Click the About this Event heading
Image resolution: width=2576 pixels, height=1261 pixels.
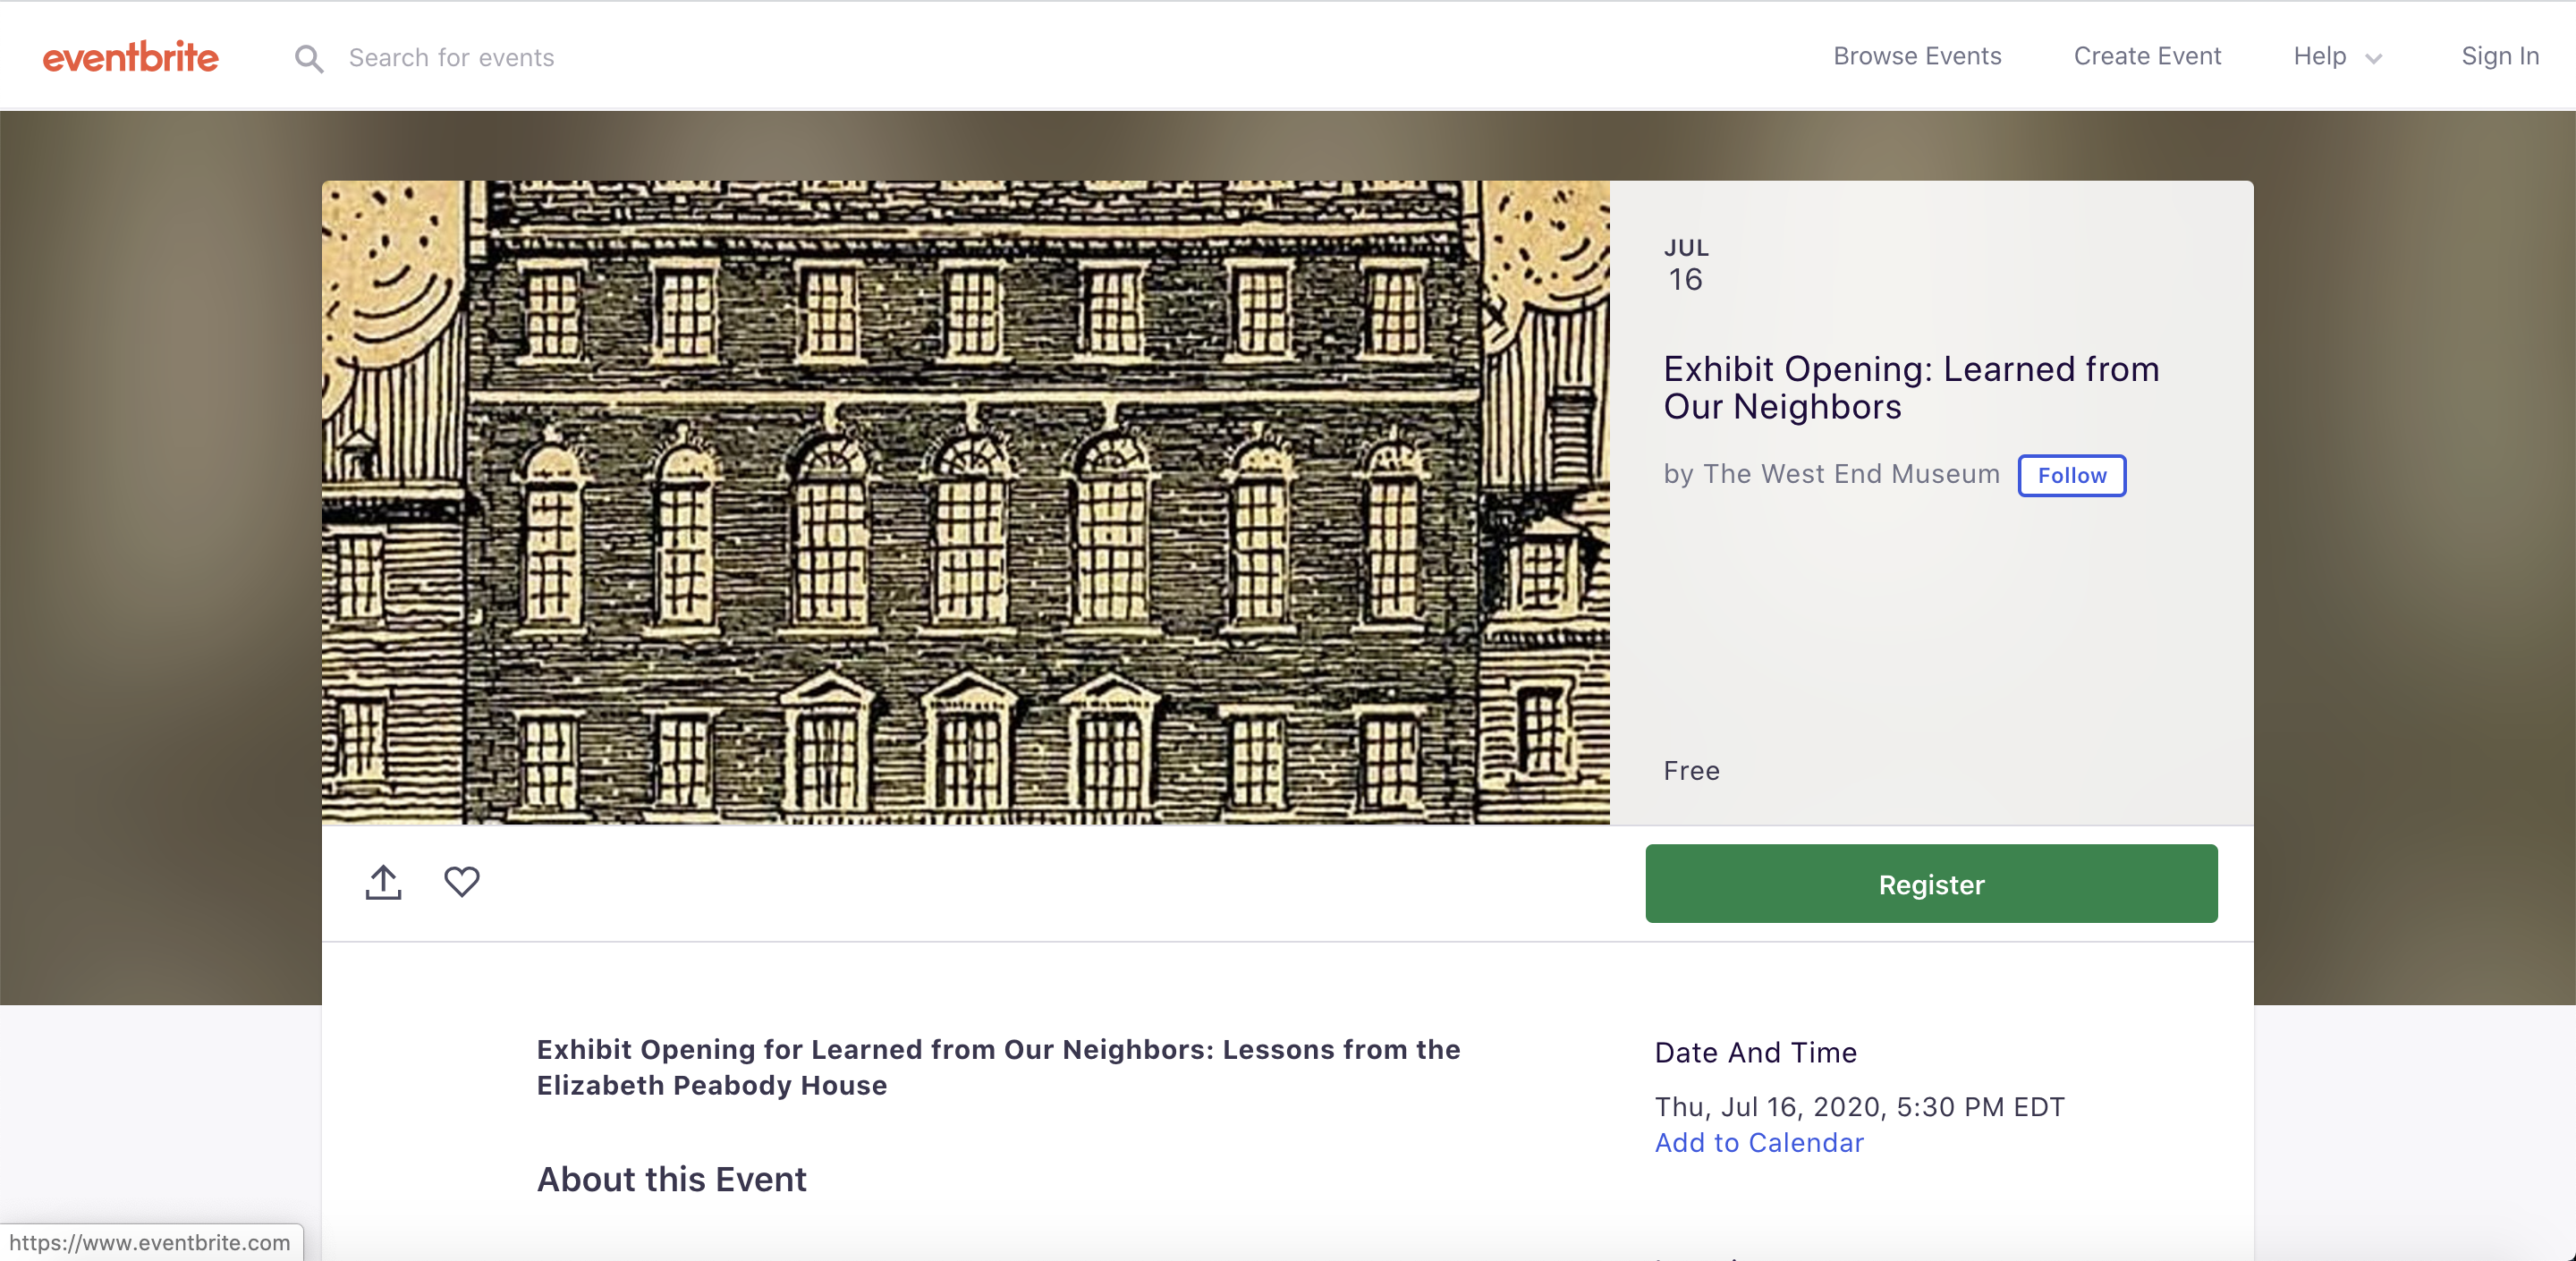point(671,1179)
